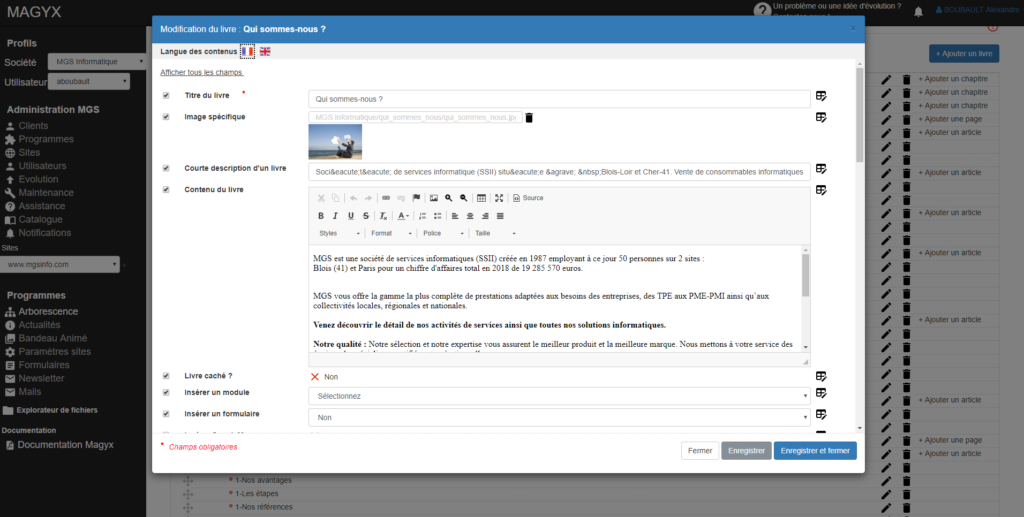
Task: Open the Styles dropdown in editor
Action: pos(339,234)
